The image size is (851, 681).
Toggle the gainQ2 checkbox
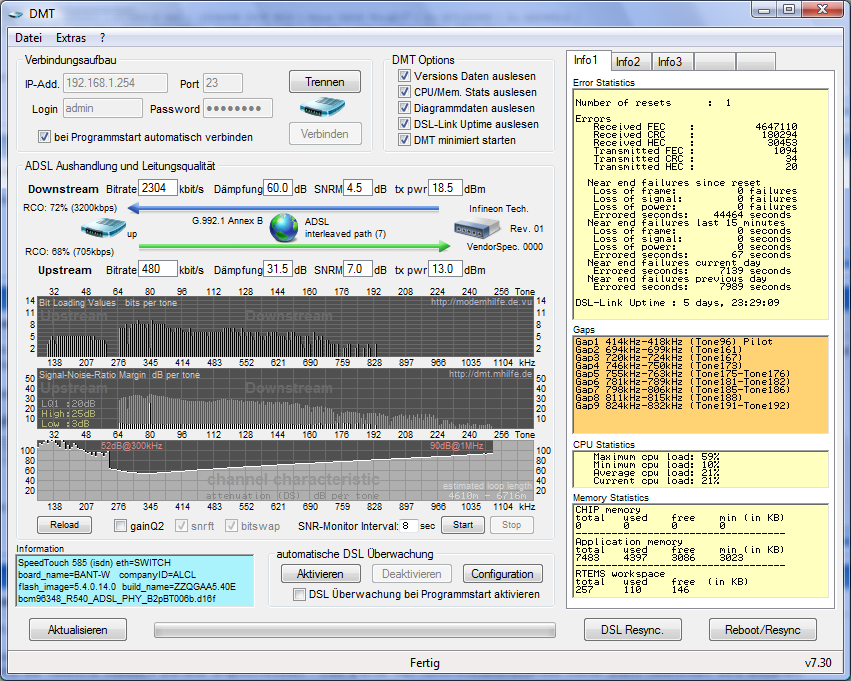pyautogui.click(x=120, y=525)
